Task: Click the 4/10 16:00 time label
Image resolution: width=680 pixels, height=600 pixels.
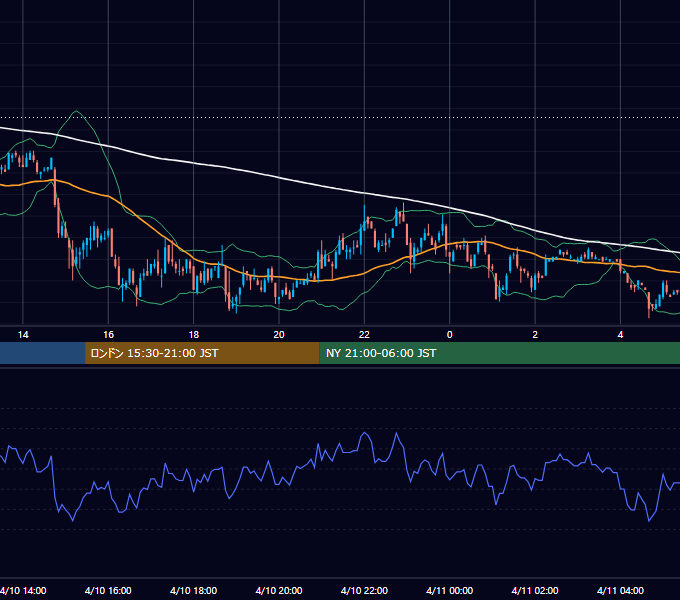Action: click(108, 590)
